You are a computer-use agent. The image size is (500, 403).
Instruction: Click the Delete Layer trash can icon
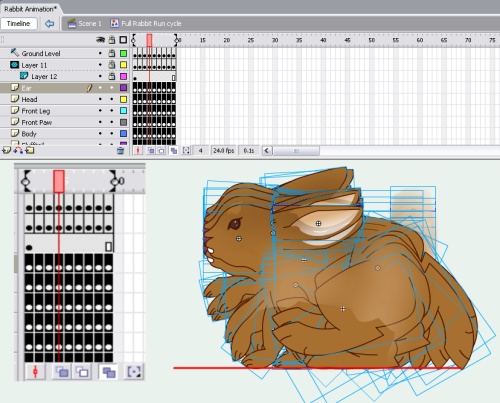click(x=121, y=151)
